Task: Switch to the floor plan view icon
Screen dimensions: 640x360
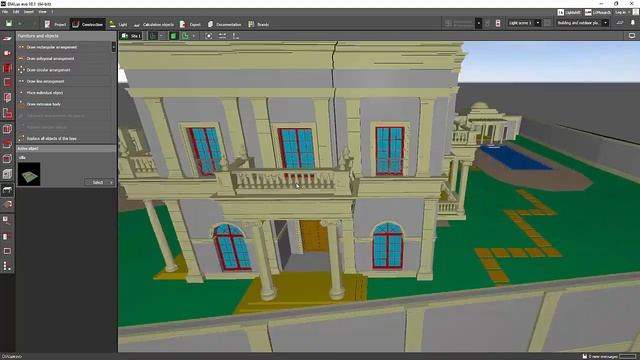Action: (x=153, y=36)
